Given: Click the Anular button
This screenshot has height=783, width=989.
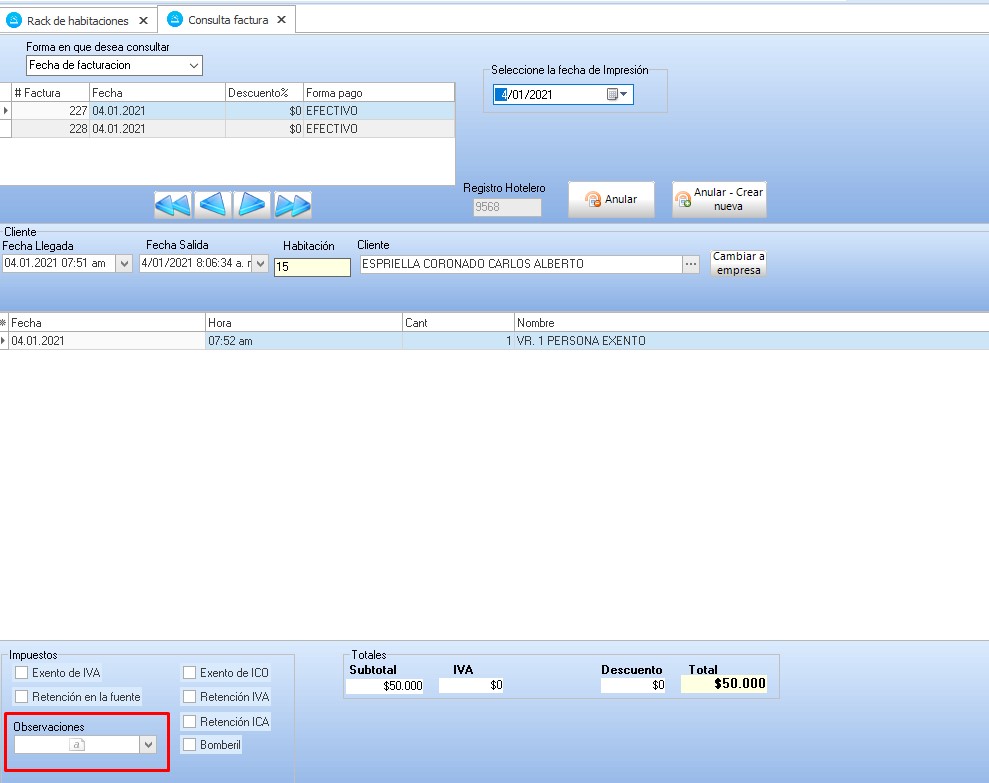Looking at the screenshot, I should (611, 199).
